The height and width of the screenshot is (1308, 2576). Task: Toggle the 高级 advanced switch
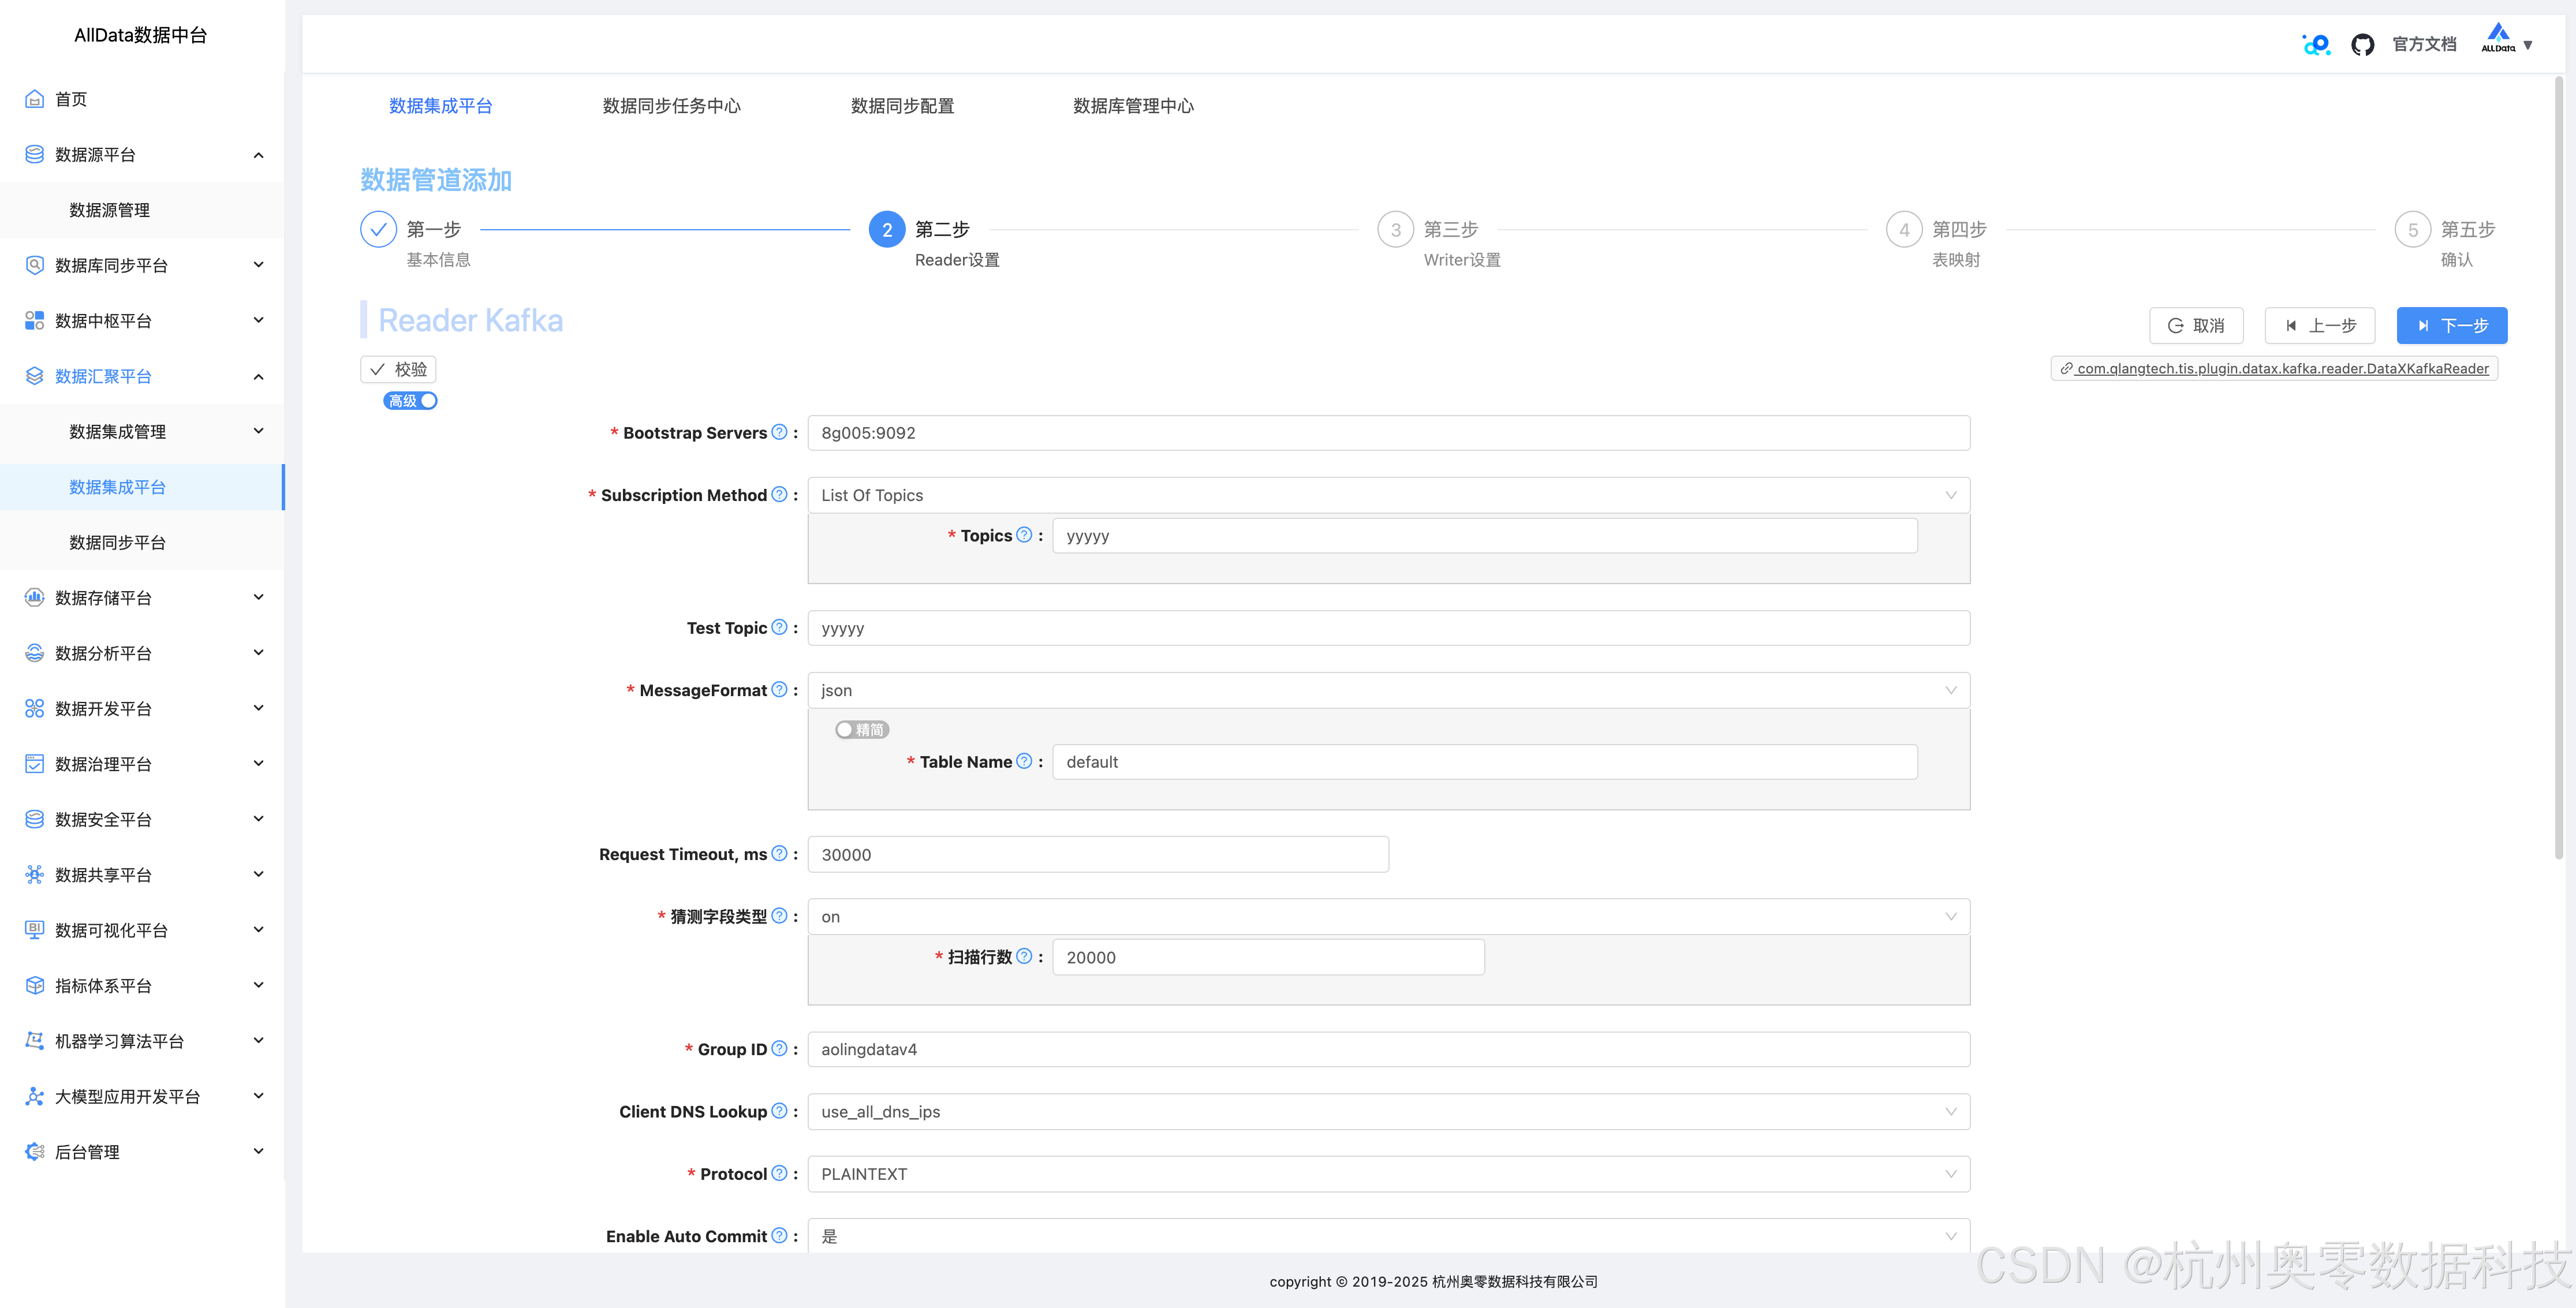[410, 401]
